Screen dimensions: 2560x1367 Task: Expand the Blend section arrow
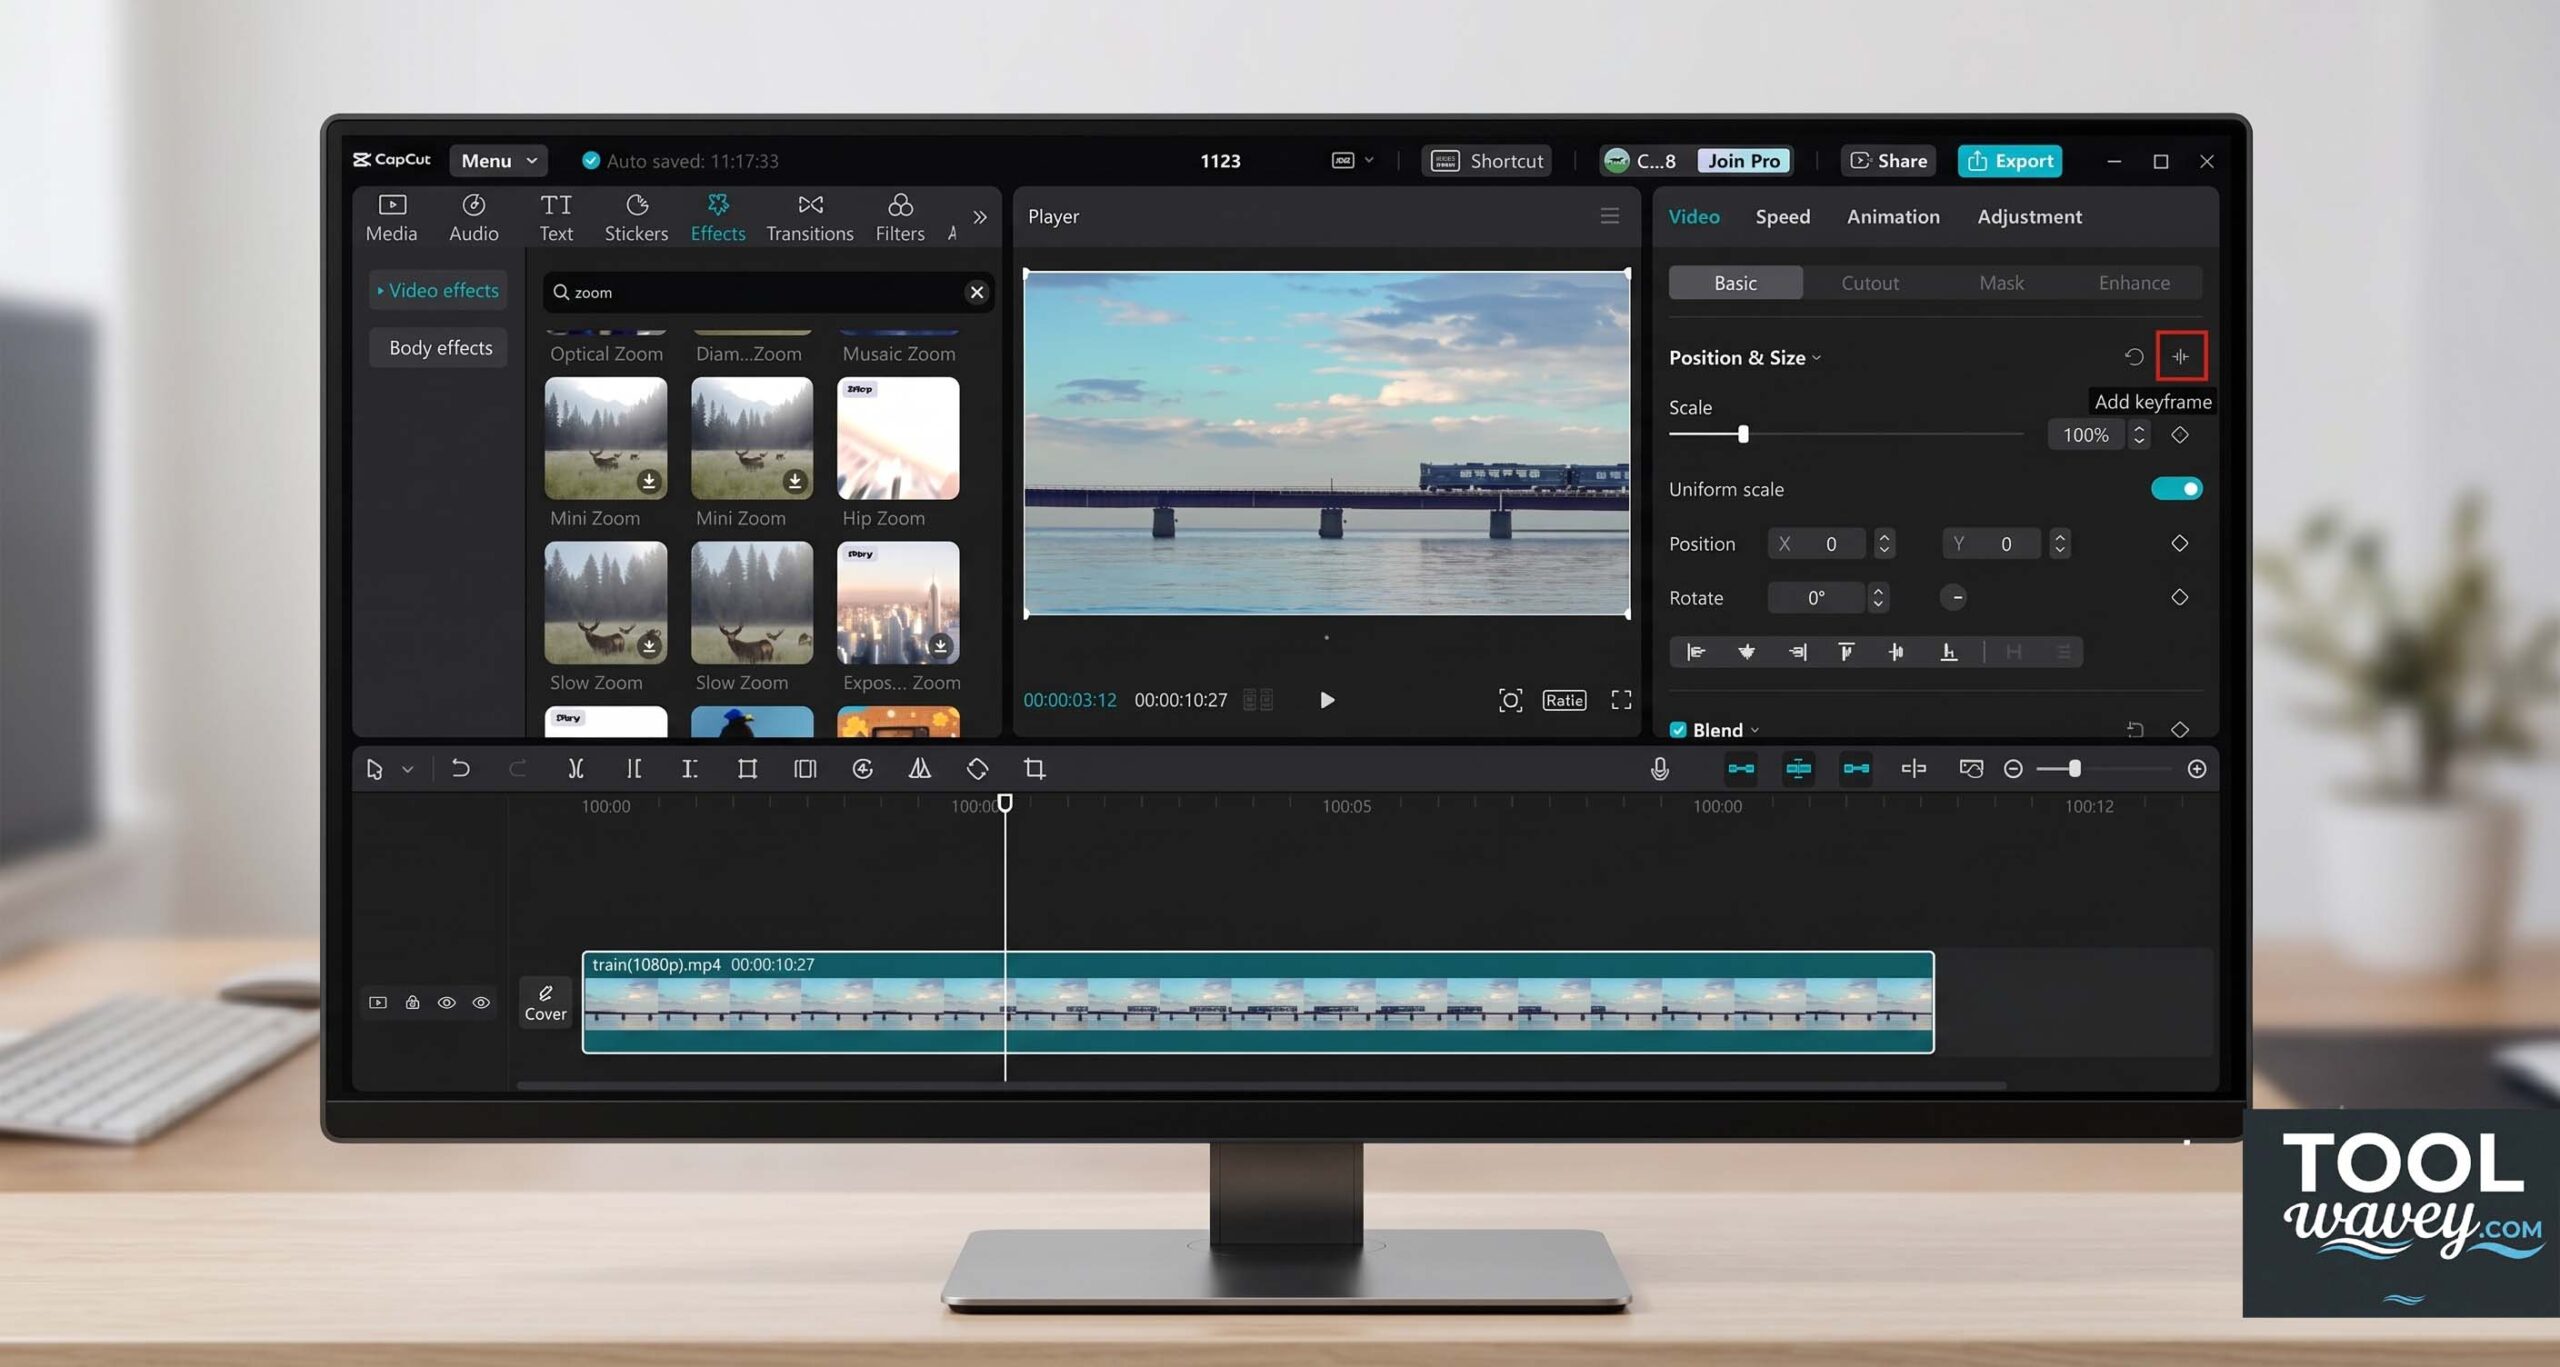click(x=1754, y=731)
